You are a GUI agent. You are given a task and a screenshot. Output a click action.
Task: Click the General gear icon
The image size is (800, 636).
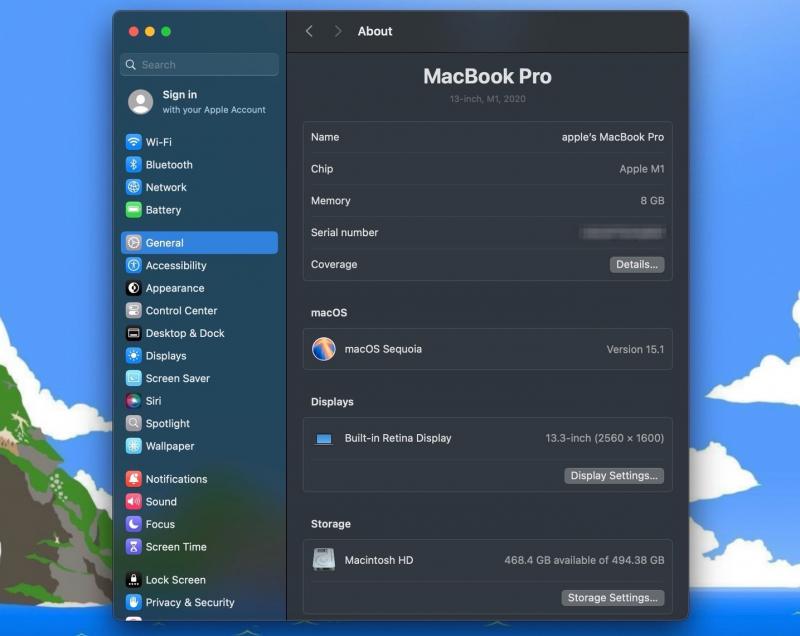134,243
